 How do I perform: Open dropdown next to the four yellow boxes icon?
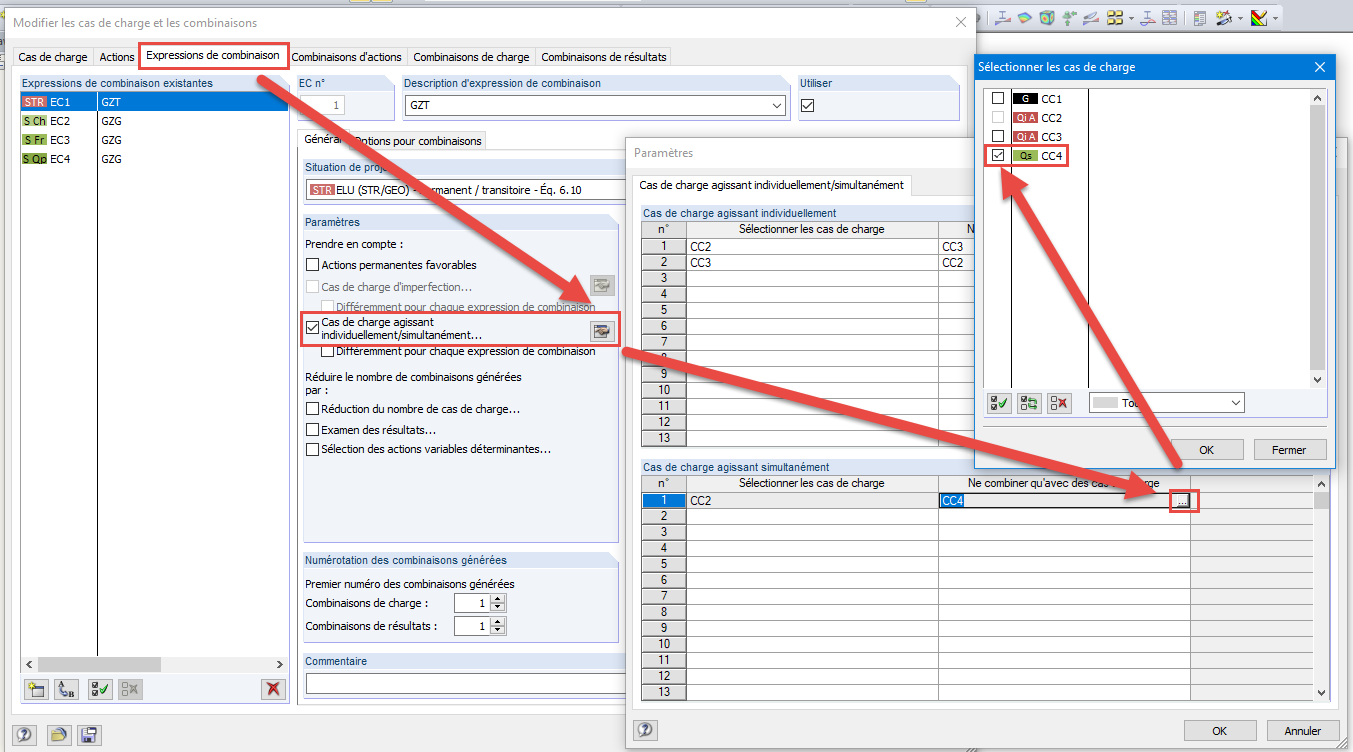(x=1130, y=18)
